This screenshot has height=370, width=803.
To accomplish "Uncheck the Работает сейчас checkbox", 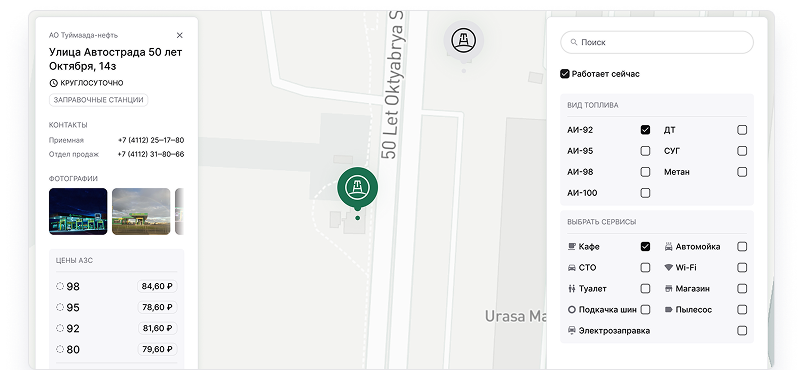I will [565, 74].
